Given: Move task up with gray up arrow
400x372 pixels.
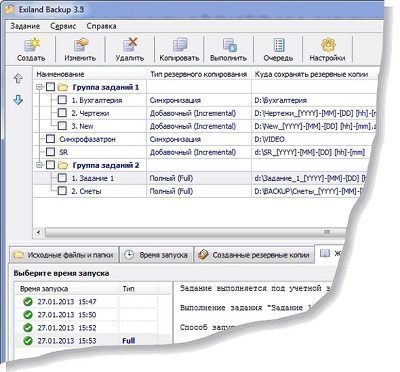Looking at the screenshot, I should pos(18,78).
